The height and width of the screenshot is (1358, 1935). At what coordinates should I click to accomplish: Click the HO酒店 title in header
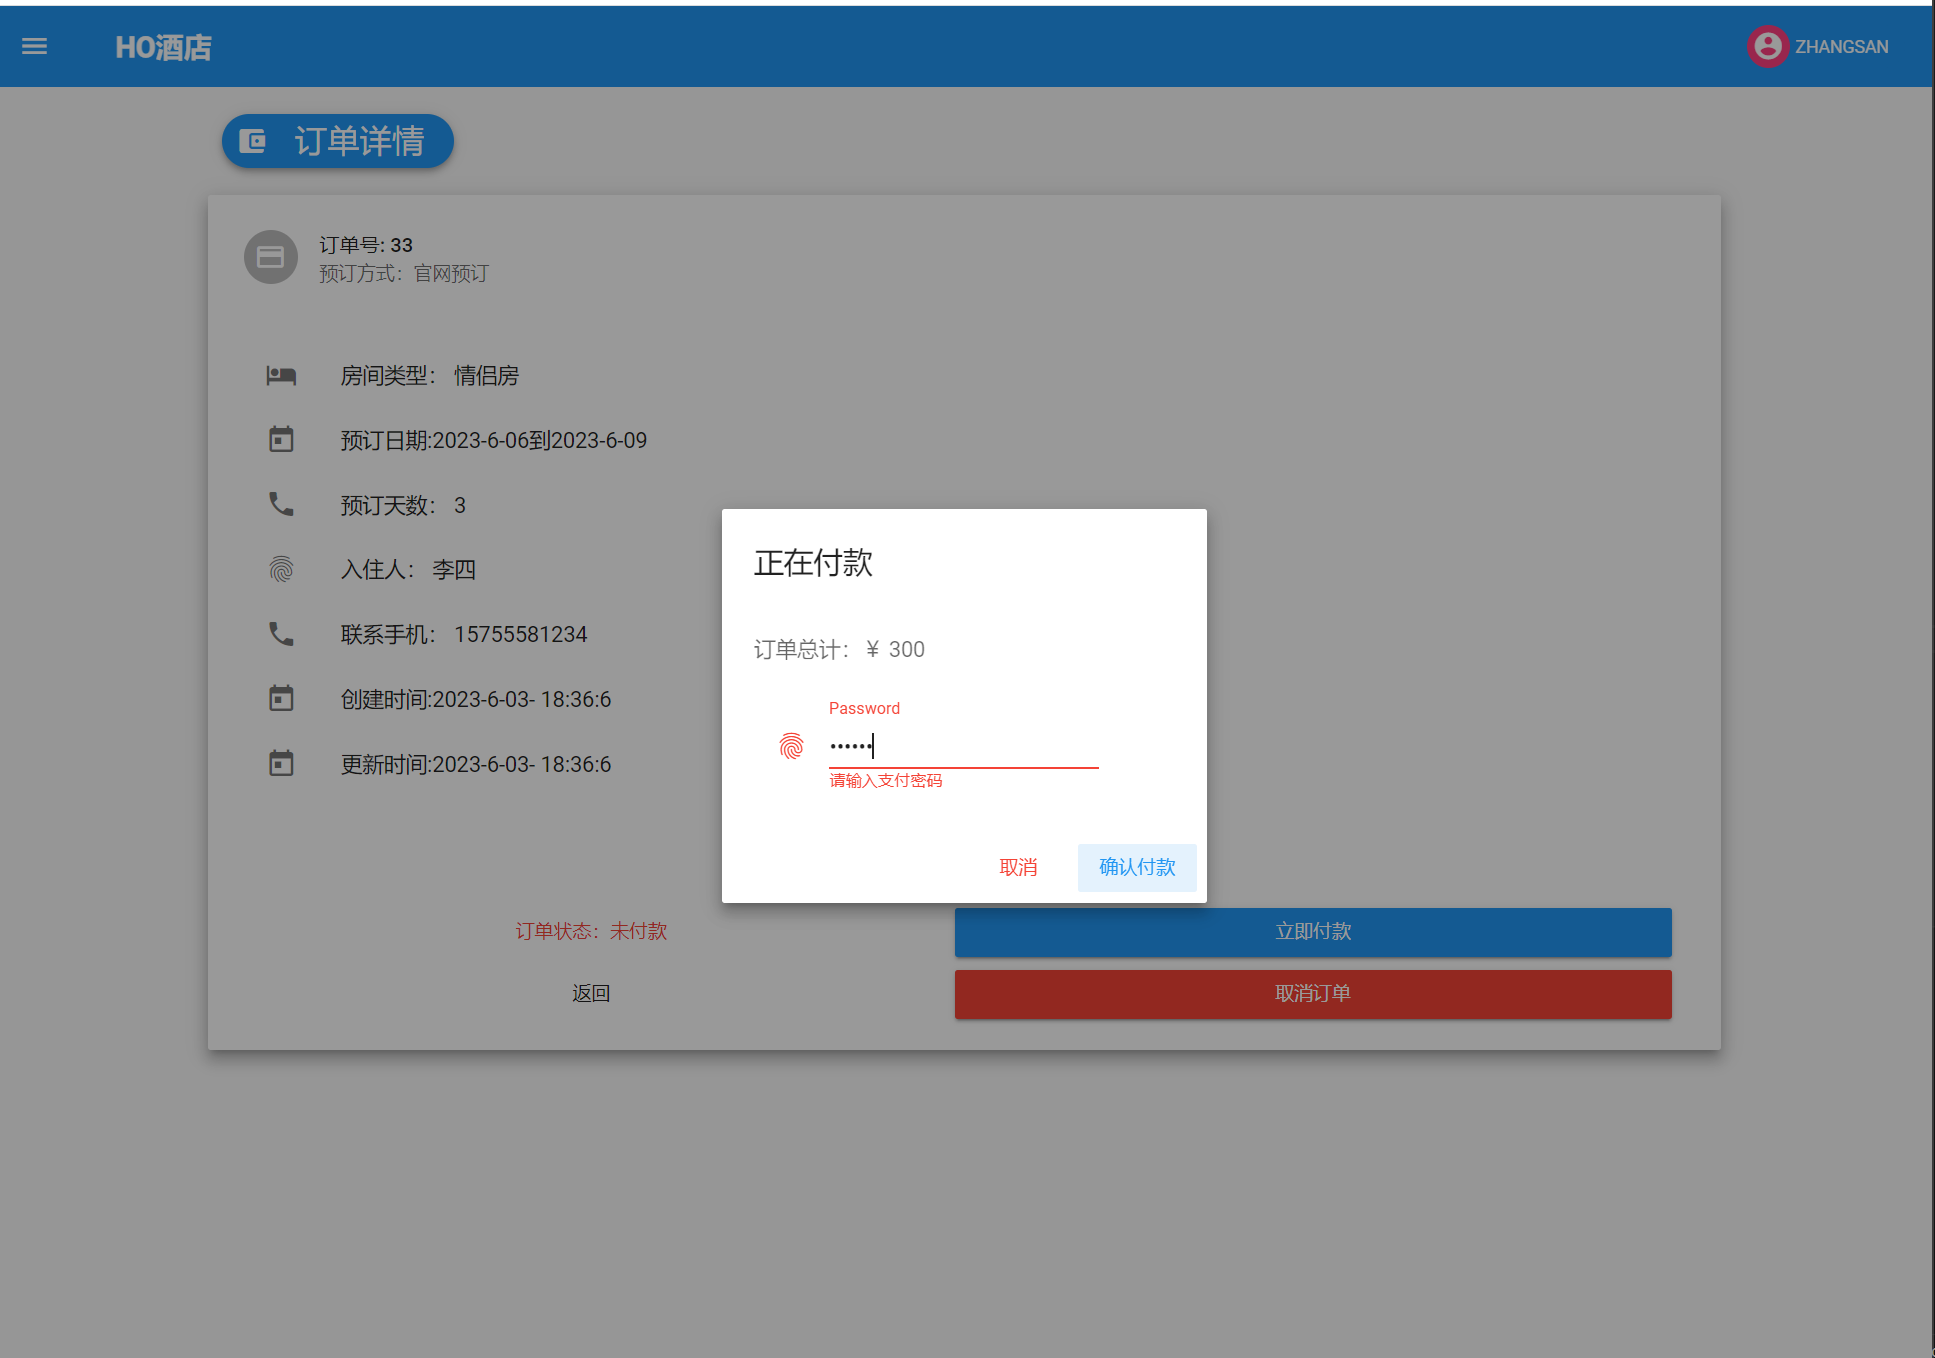163,47
